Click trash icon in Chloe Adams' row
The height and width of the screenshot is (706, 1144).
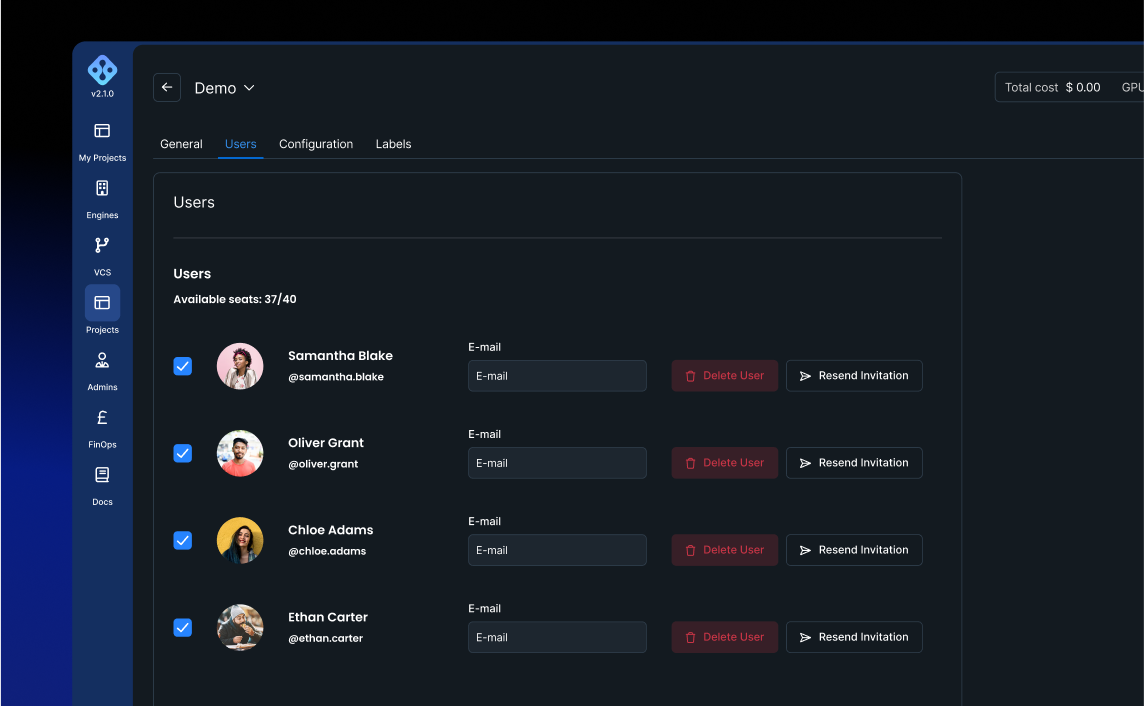coord(690,551)
